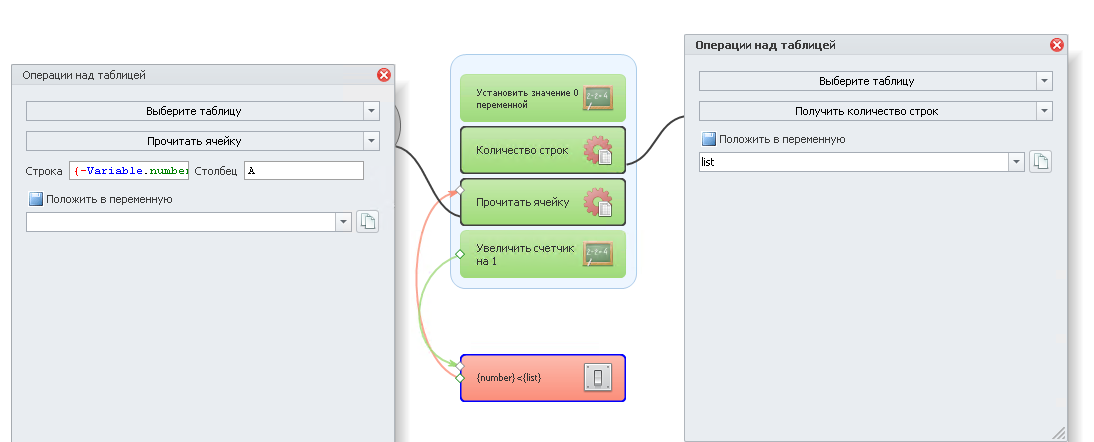Select the 'Прочитать ячейку' action block
The image size is (1094, 442).
pyautogui.click(x=543, y=202)
